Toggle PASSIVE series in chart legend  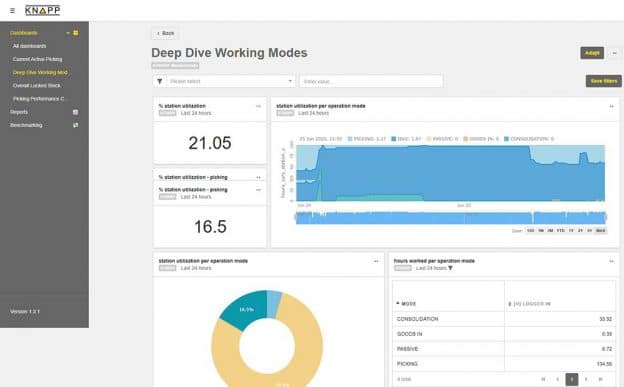tap(442, 139)
